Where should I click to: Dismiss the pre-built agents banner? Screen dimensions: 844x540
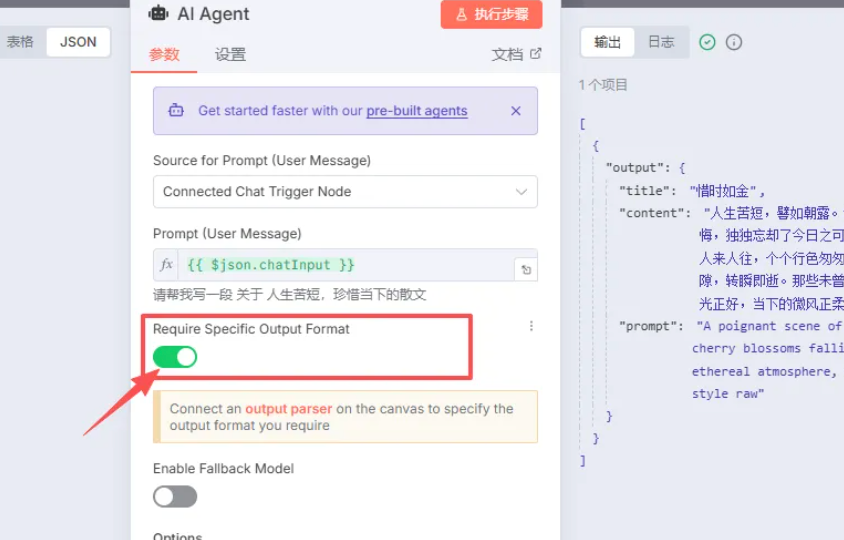pyautogui.click(x=516, y=110)
